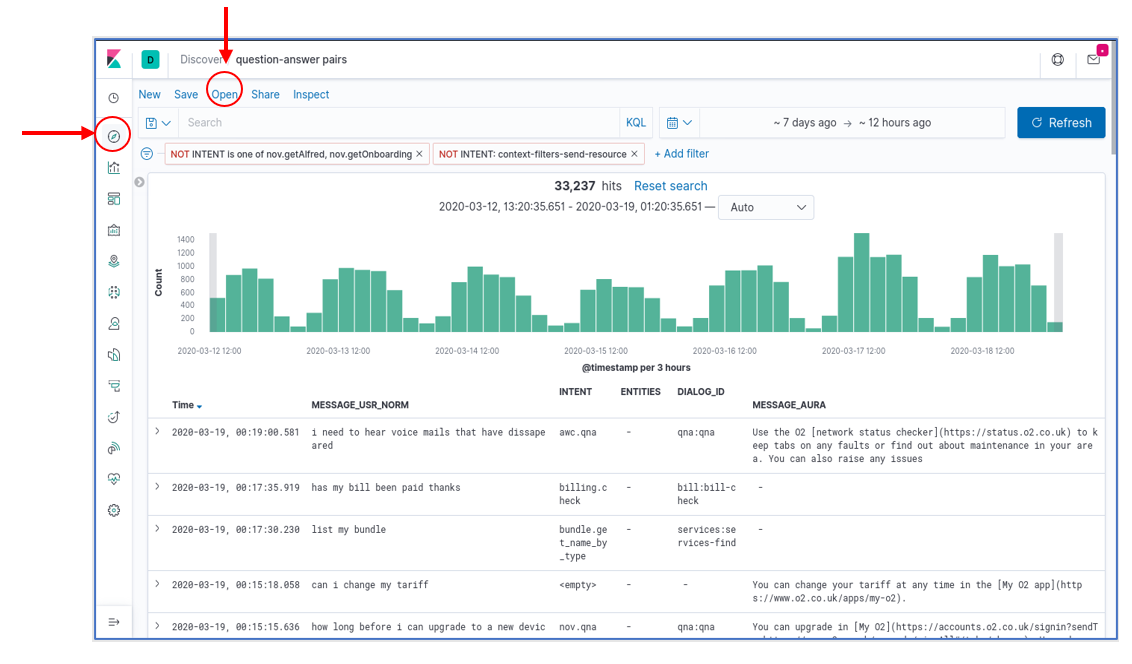Screen dimensions: 1132x664
Task: Open the Open saved search menu
Action: point(225,95)
